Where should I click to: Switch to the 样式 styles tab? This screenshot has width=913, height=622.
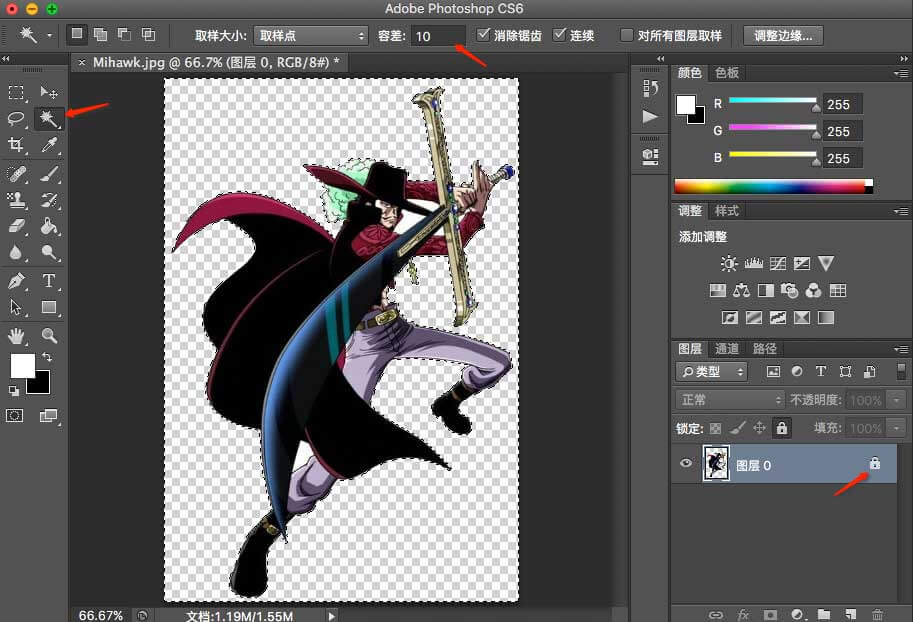coord(727,210)
